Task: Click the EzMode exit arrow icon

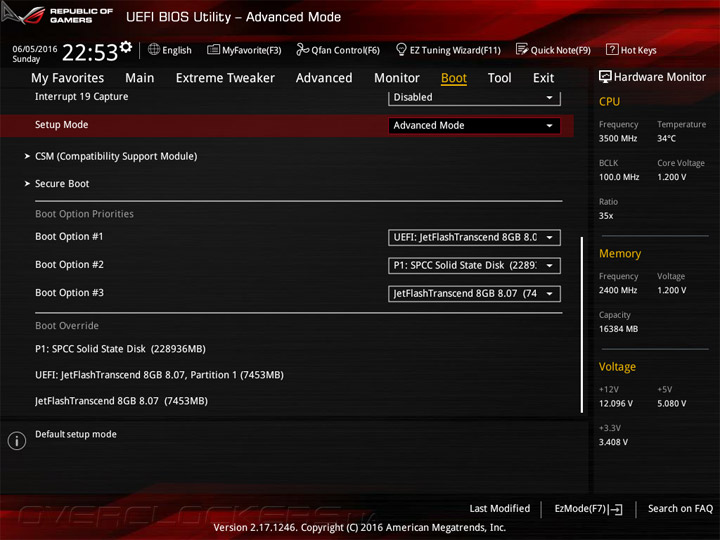Action: (x=615, y=509)
